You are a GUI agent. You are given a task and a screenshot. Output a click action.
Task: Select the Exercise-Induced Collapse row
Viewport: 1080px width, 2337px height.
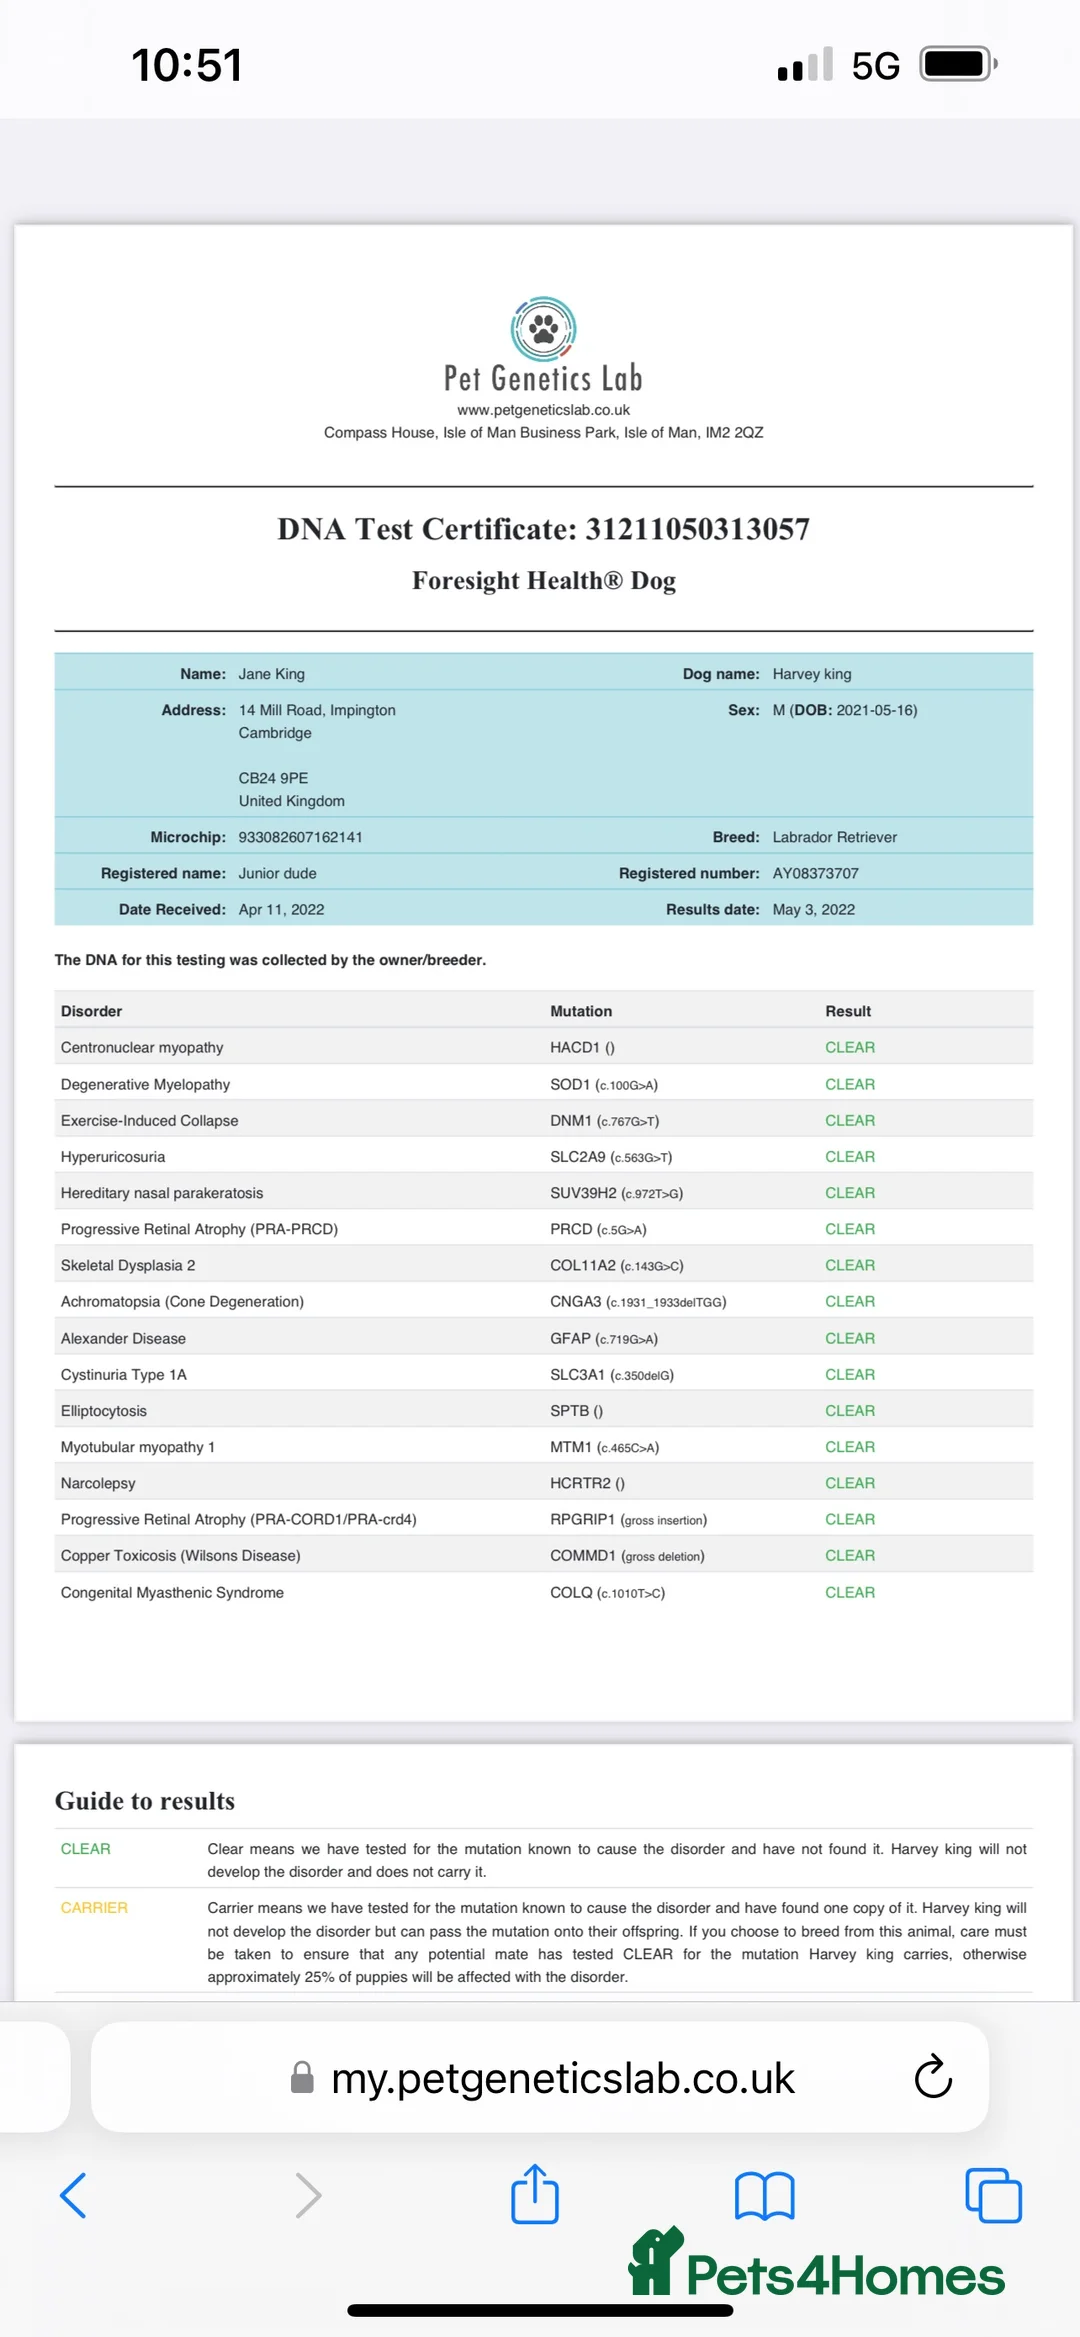coord(150,1120)
